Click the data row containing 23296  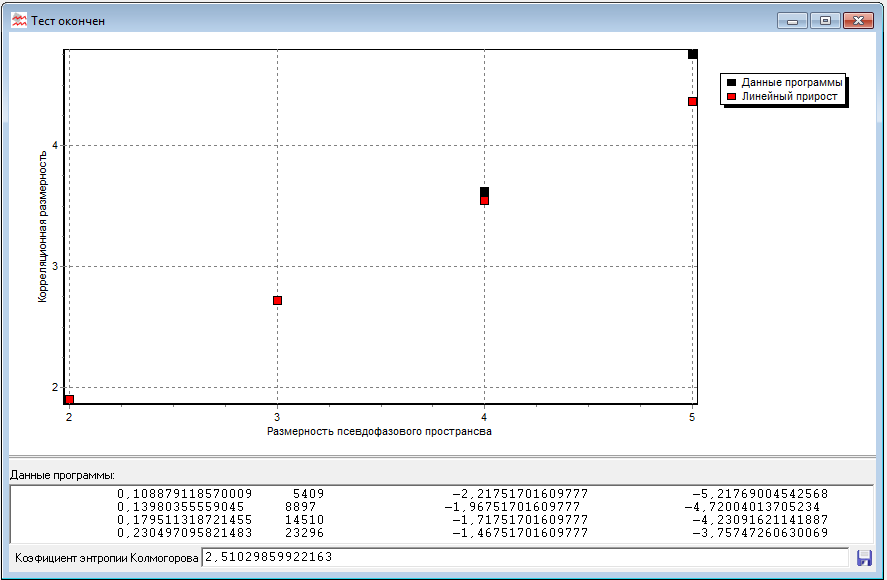[x=440, y=533]
